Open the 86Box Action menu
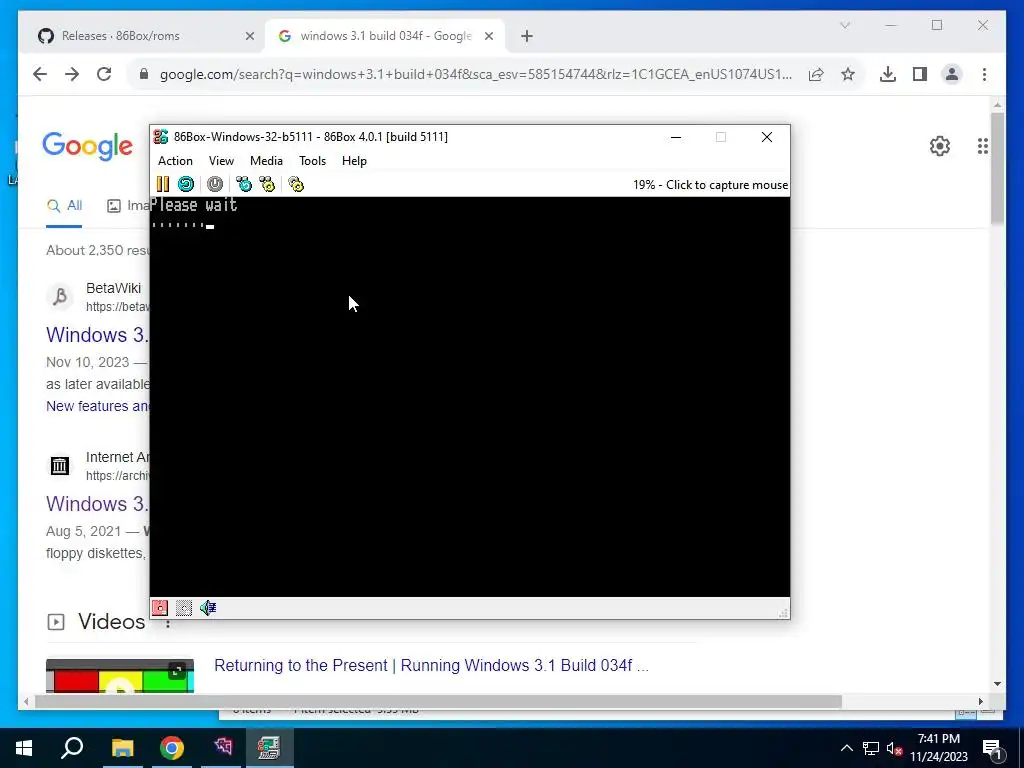1024x768 pixels. [175, 161]
